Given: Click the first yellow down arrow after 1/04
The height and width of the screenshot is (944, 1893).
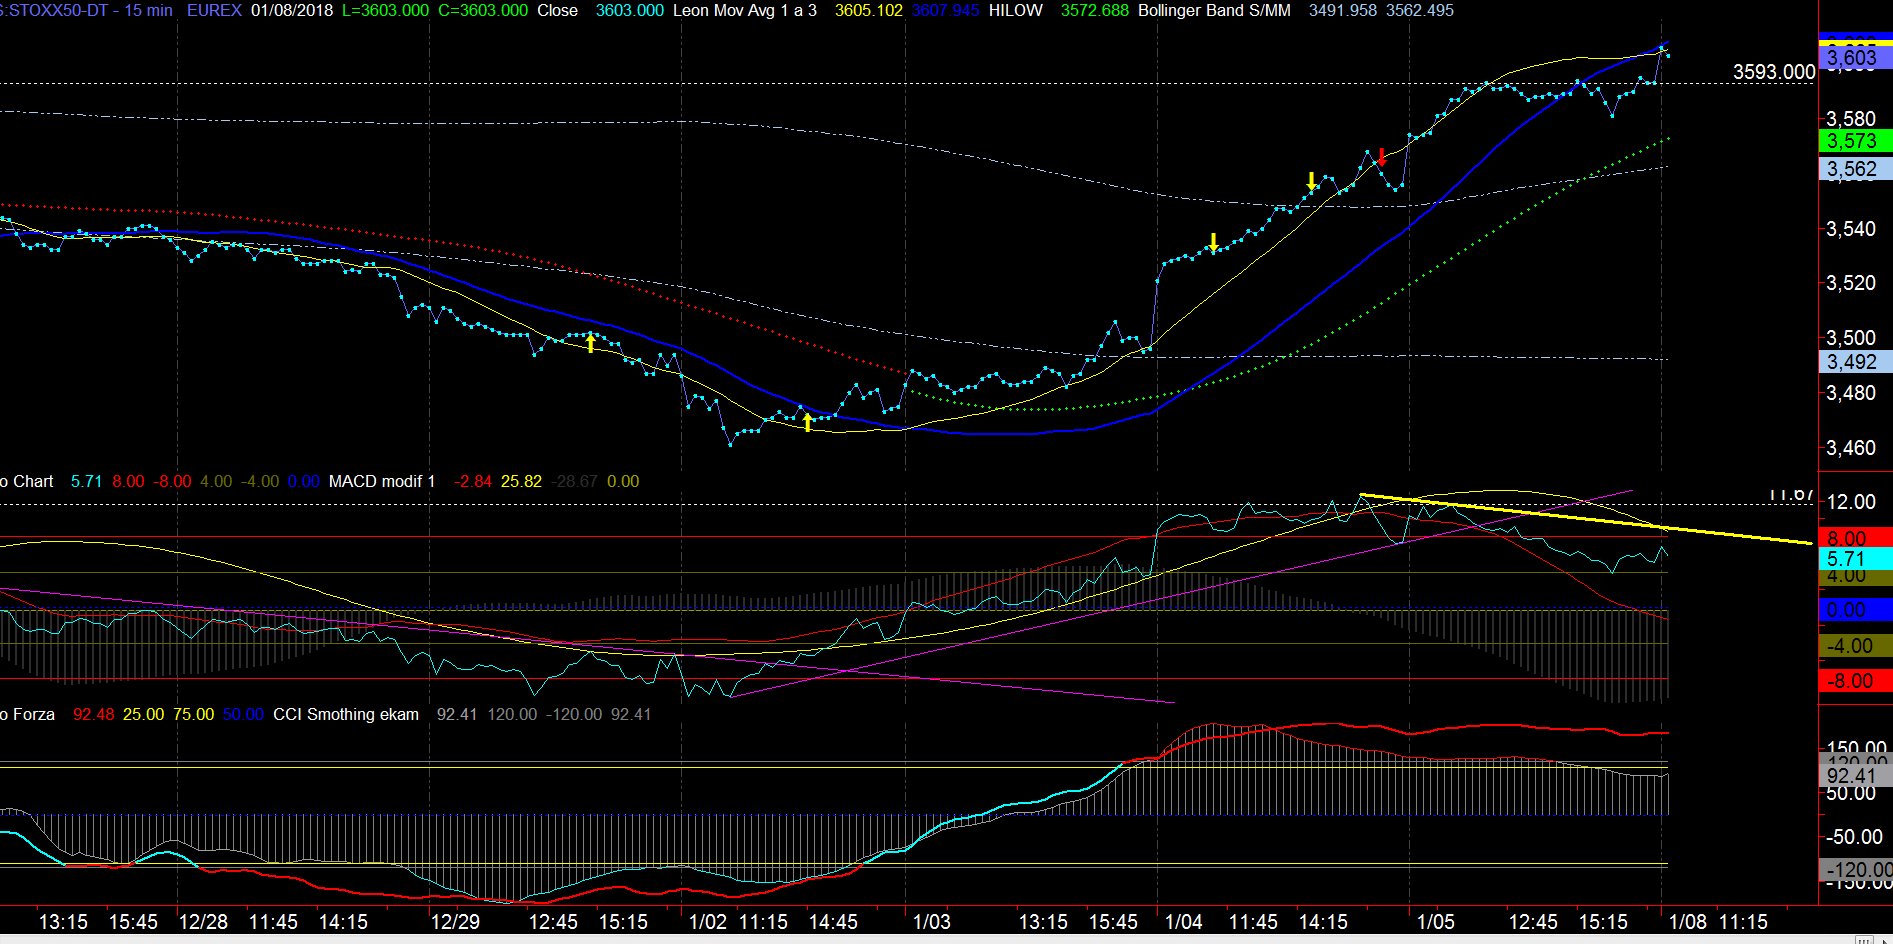Looking at the screenshot, I should pyautogui.click(x=1214, y=242).
